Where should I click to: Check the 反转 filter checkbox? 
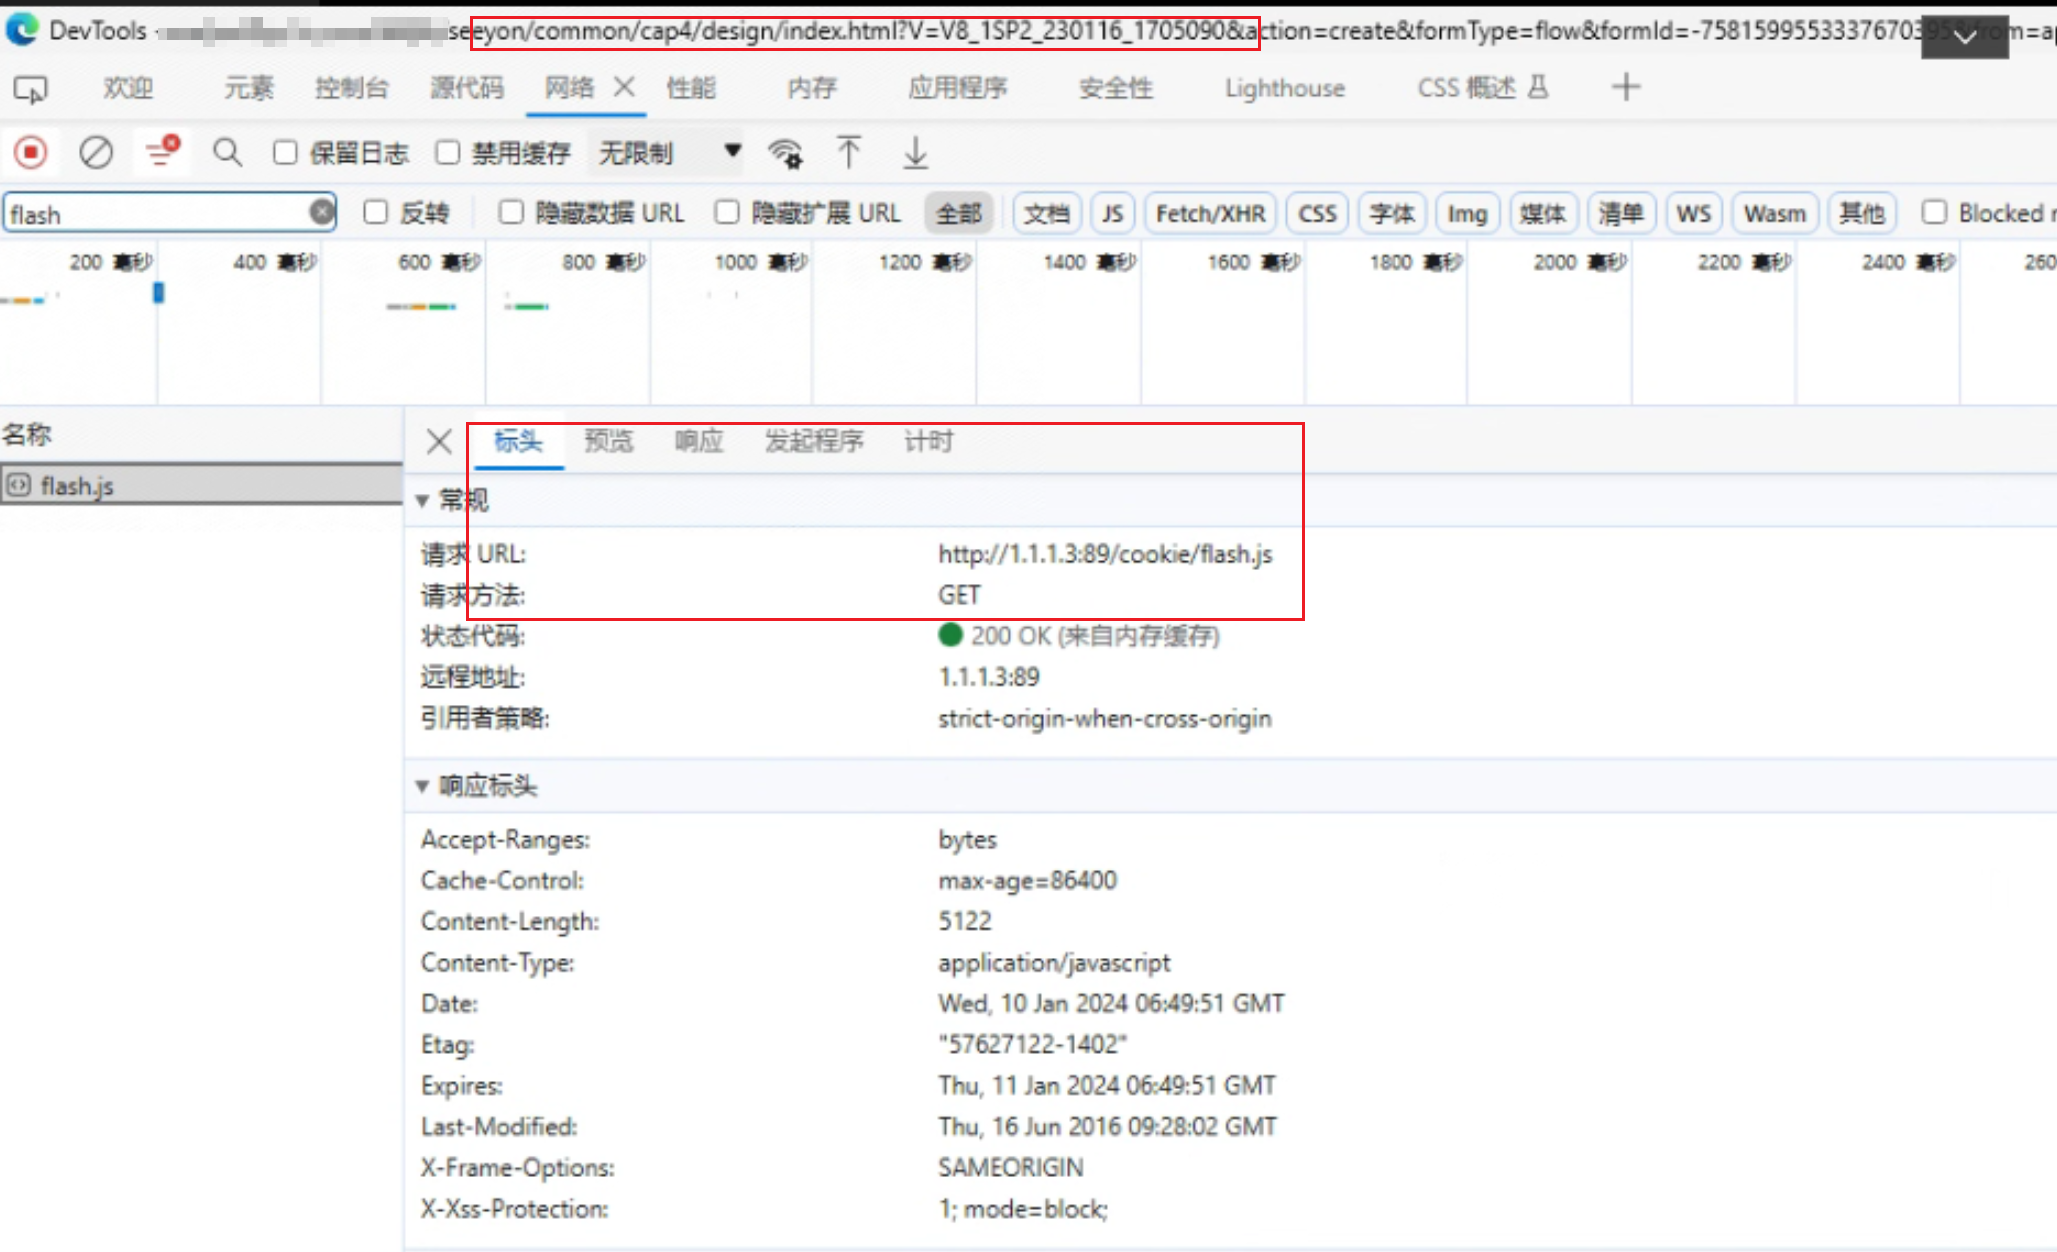(x=376, y=212)
